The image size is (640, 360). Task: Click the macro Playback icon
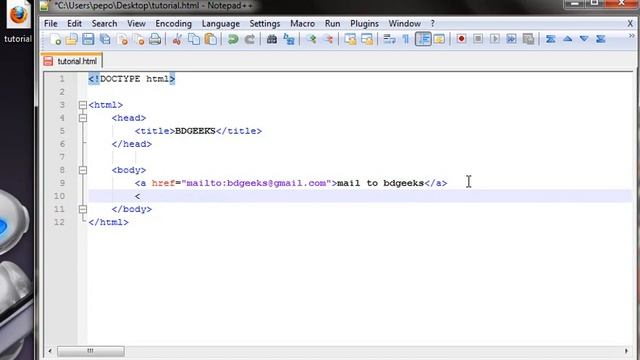click(495, 39)
